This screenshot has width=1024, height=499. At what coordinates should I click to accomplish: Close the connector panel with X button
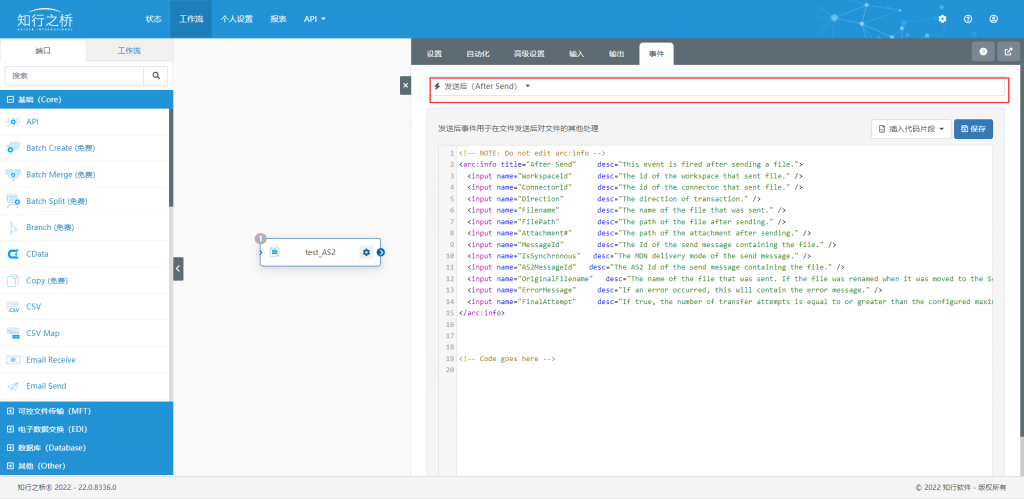(405, 86)
